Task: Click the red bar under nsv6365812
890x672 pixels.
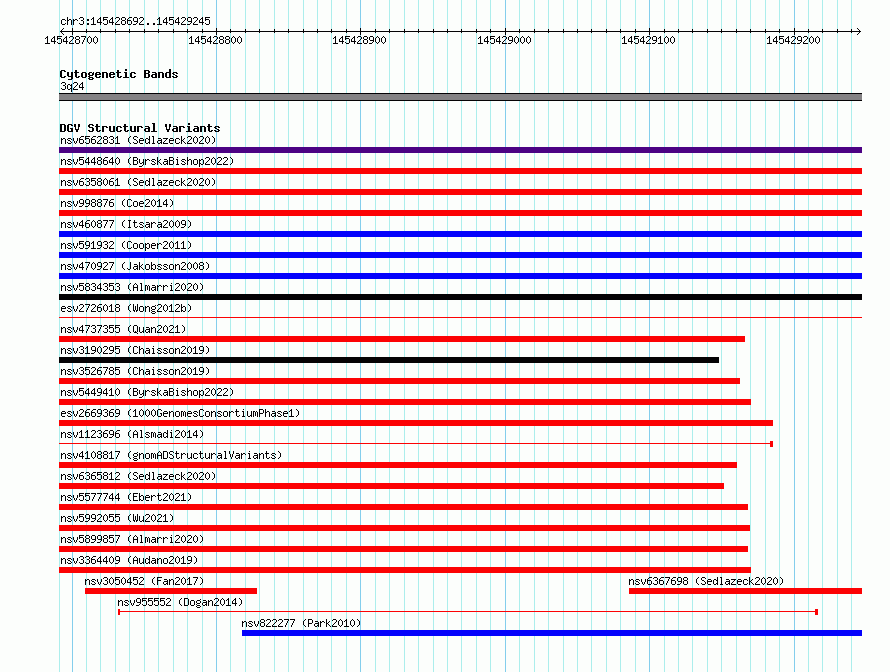Action: pyautogui.click(x=392, y=486)
